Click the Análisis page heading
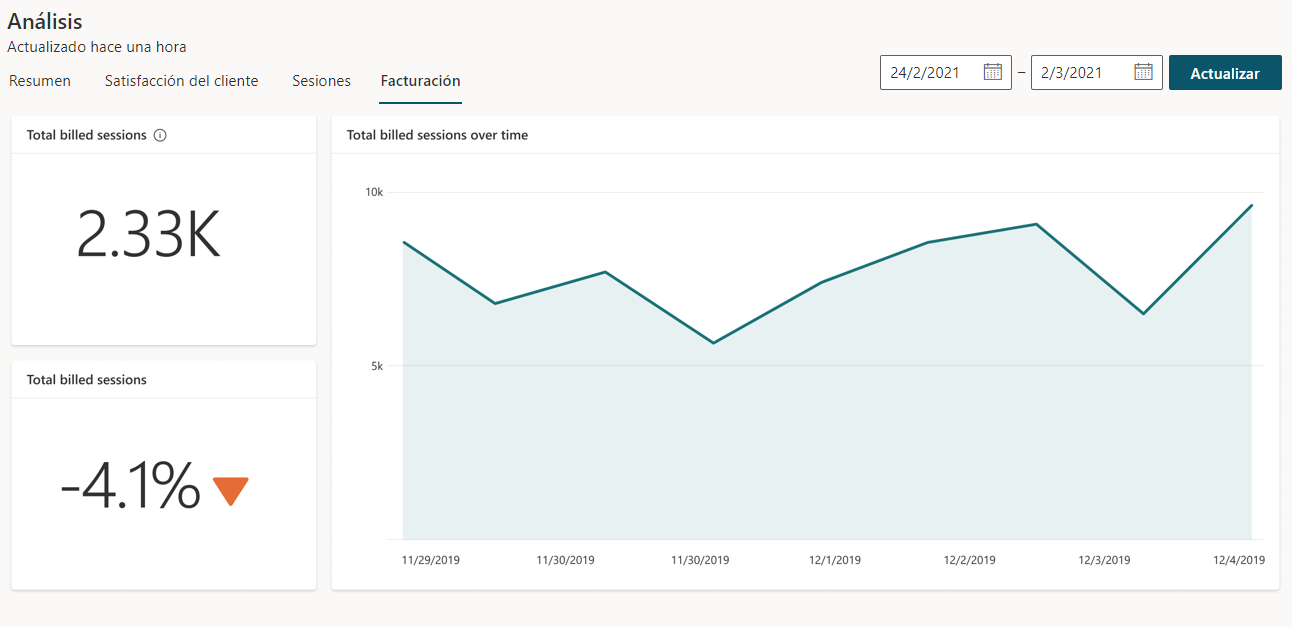 click(45, 21)
